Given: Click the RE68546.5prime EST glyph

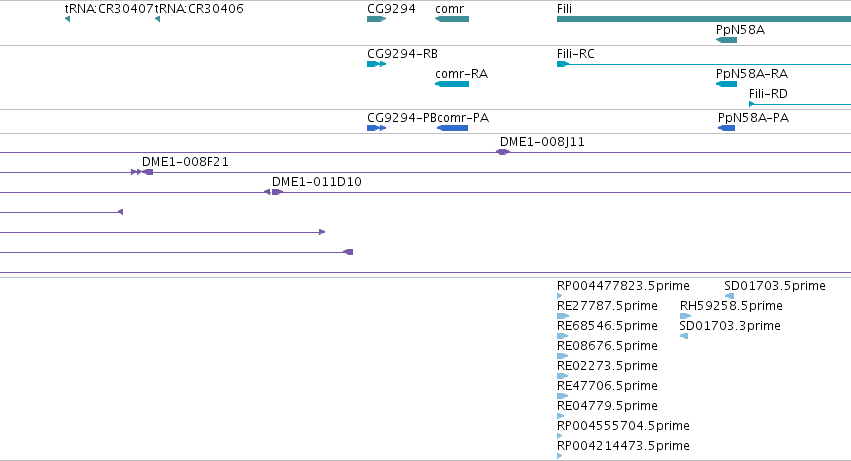Looking at the screenshot, I should (x=562, y=336).
